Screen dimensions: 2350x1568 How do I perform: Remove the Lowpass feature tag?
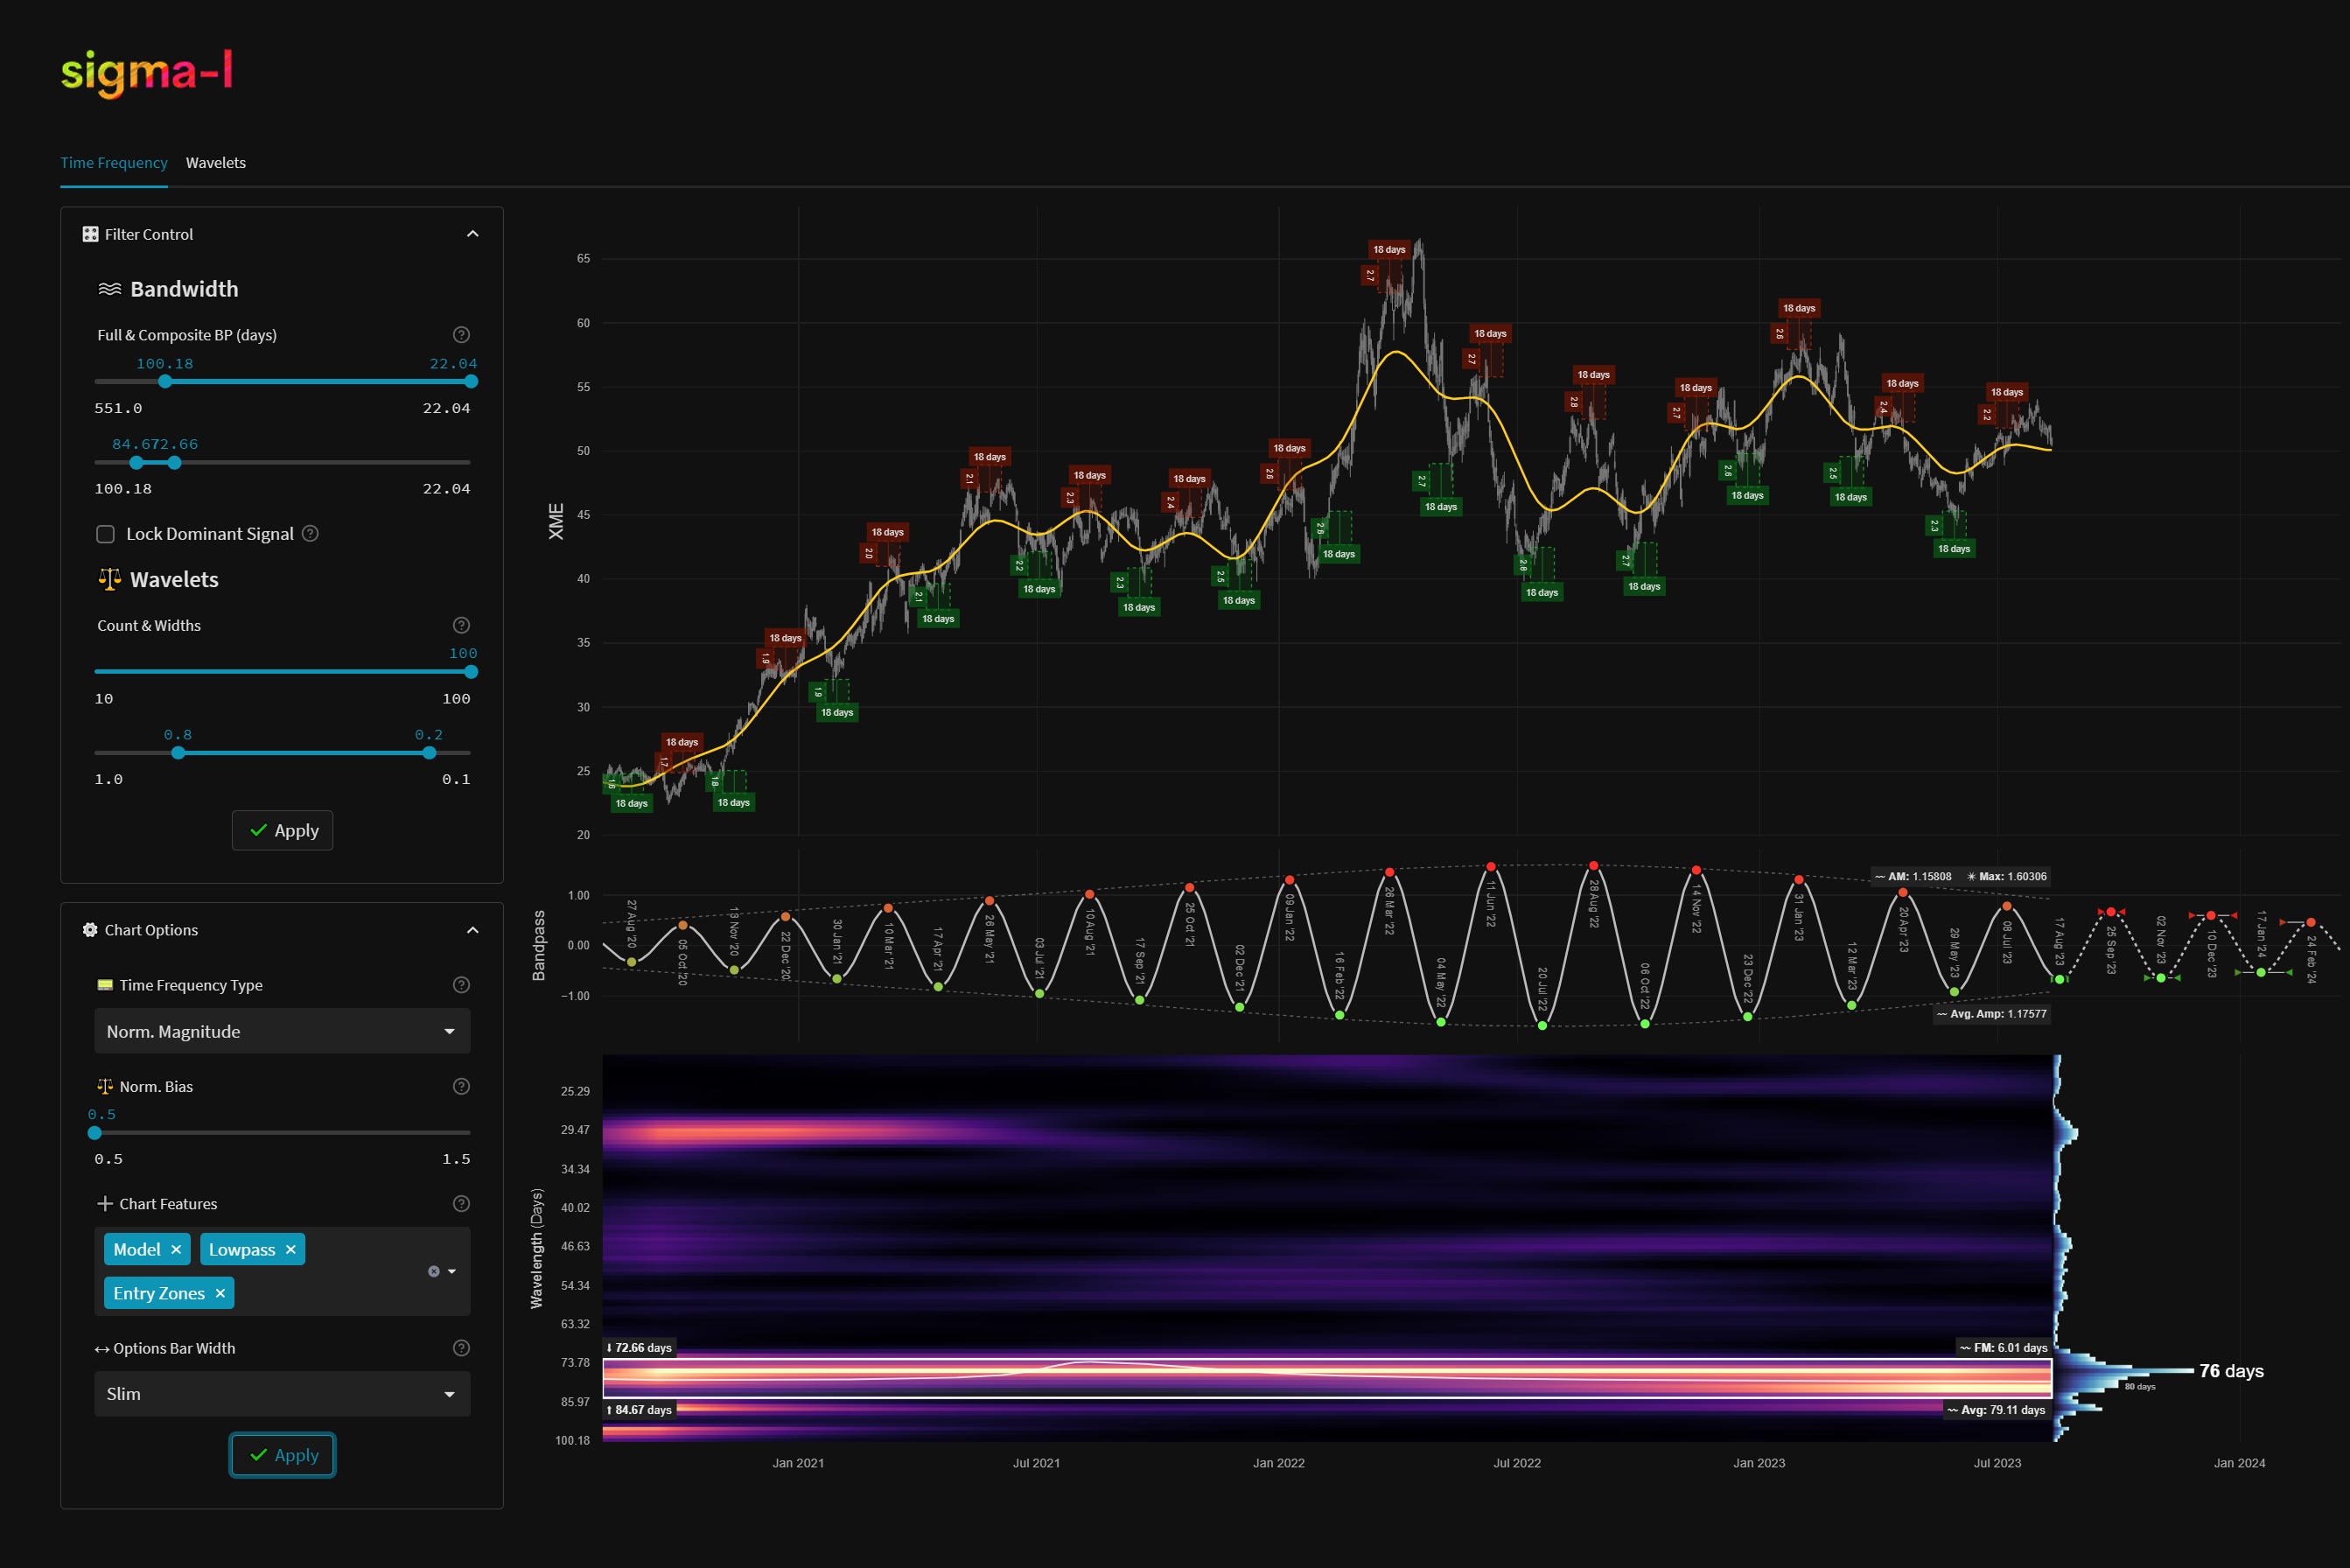coord(291,1250)
